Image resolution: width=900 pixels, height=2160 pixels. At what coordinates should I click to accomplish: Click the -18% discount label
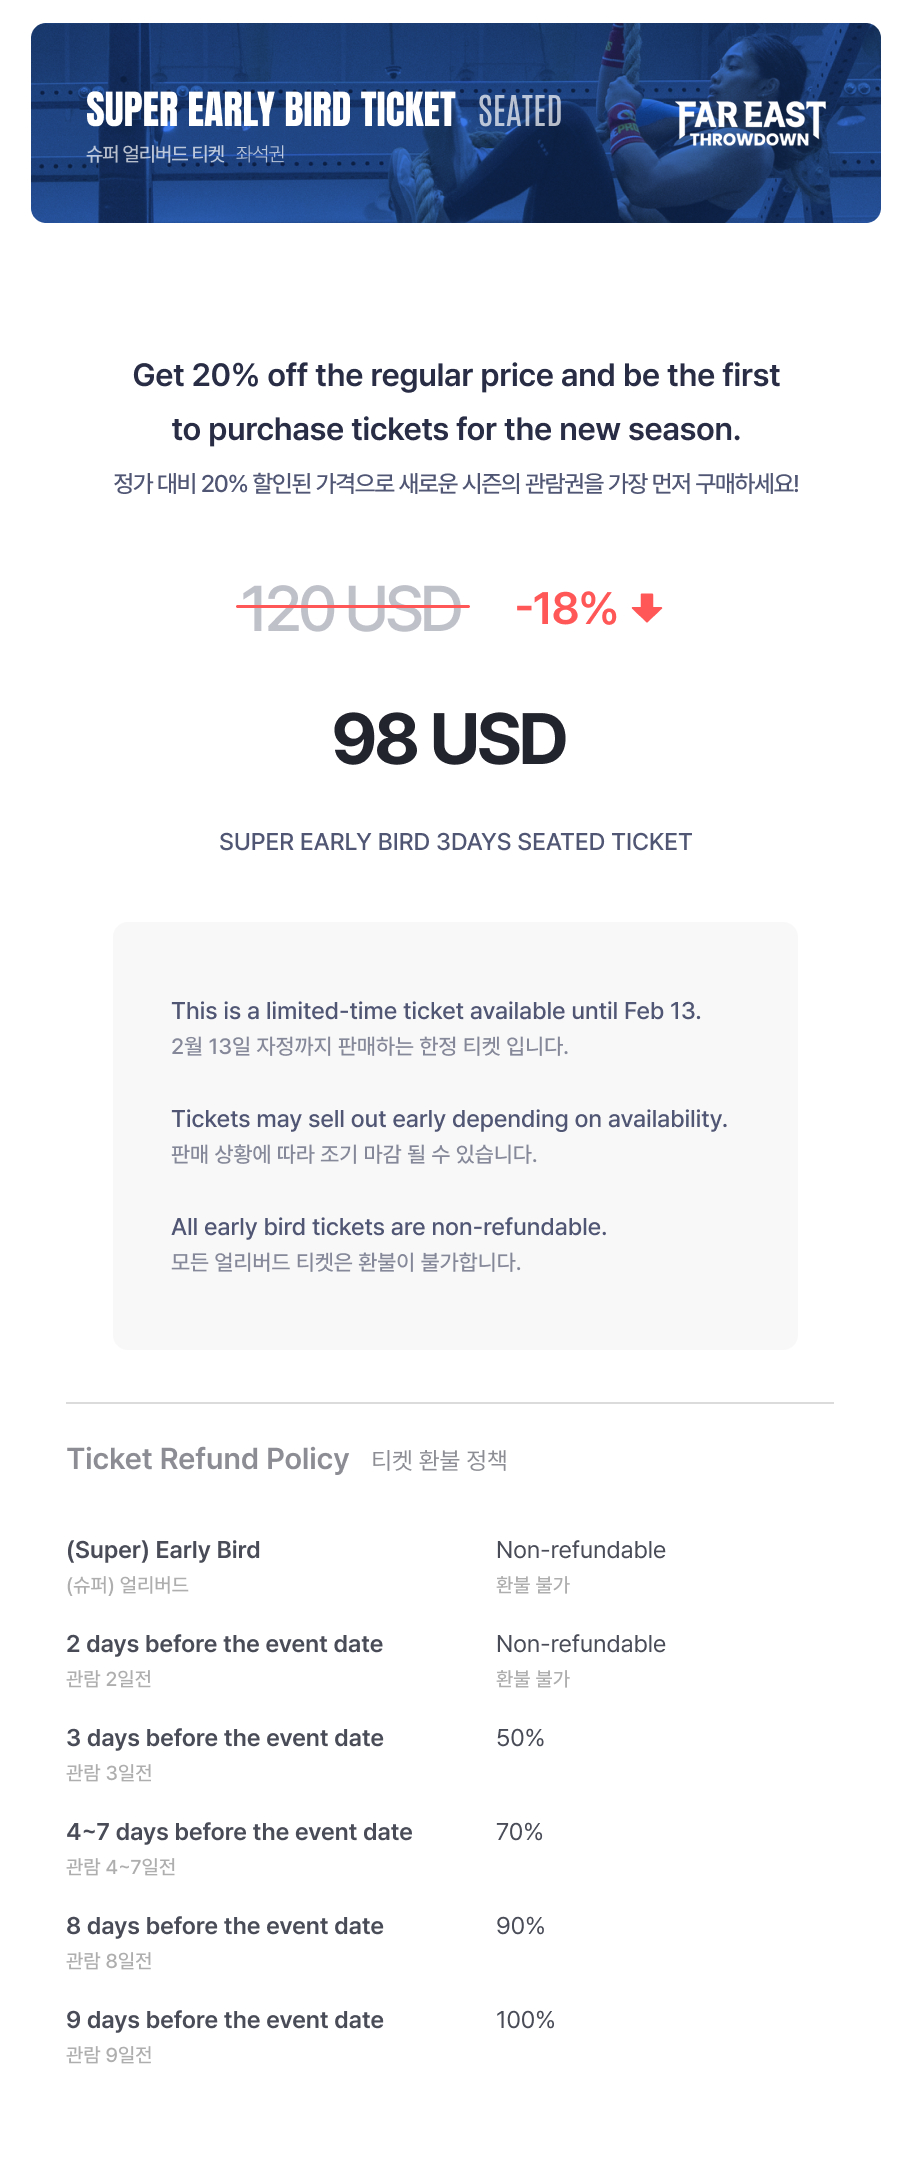(566, 608)
